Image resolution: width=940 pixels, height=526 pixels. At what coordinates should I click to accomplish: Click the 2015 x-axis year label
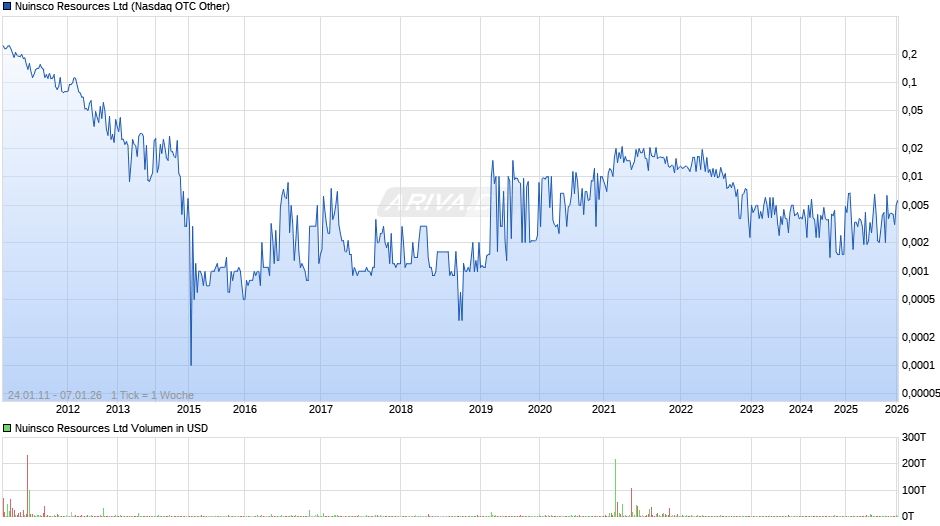coord(189,409)
